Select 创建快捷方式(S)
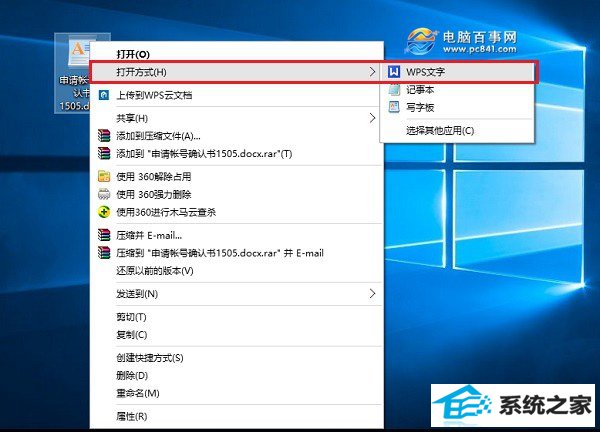Screen dimensions: 600x432 pyautogui.click(x=236, y=358)
